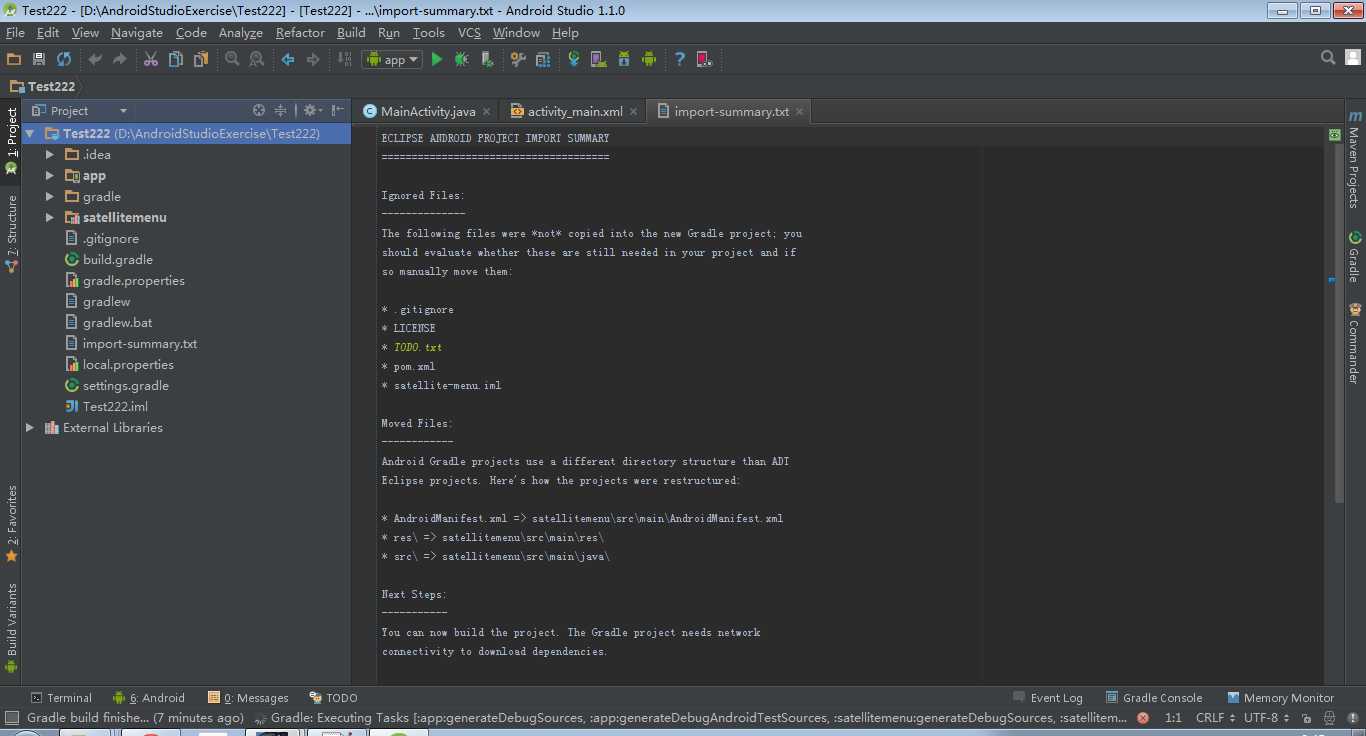Expand the satellitemenu module node
This screenshot has width=1366, height=736.
[50, 218]
